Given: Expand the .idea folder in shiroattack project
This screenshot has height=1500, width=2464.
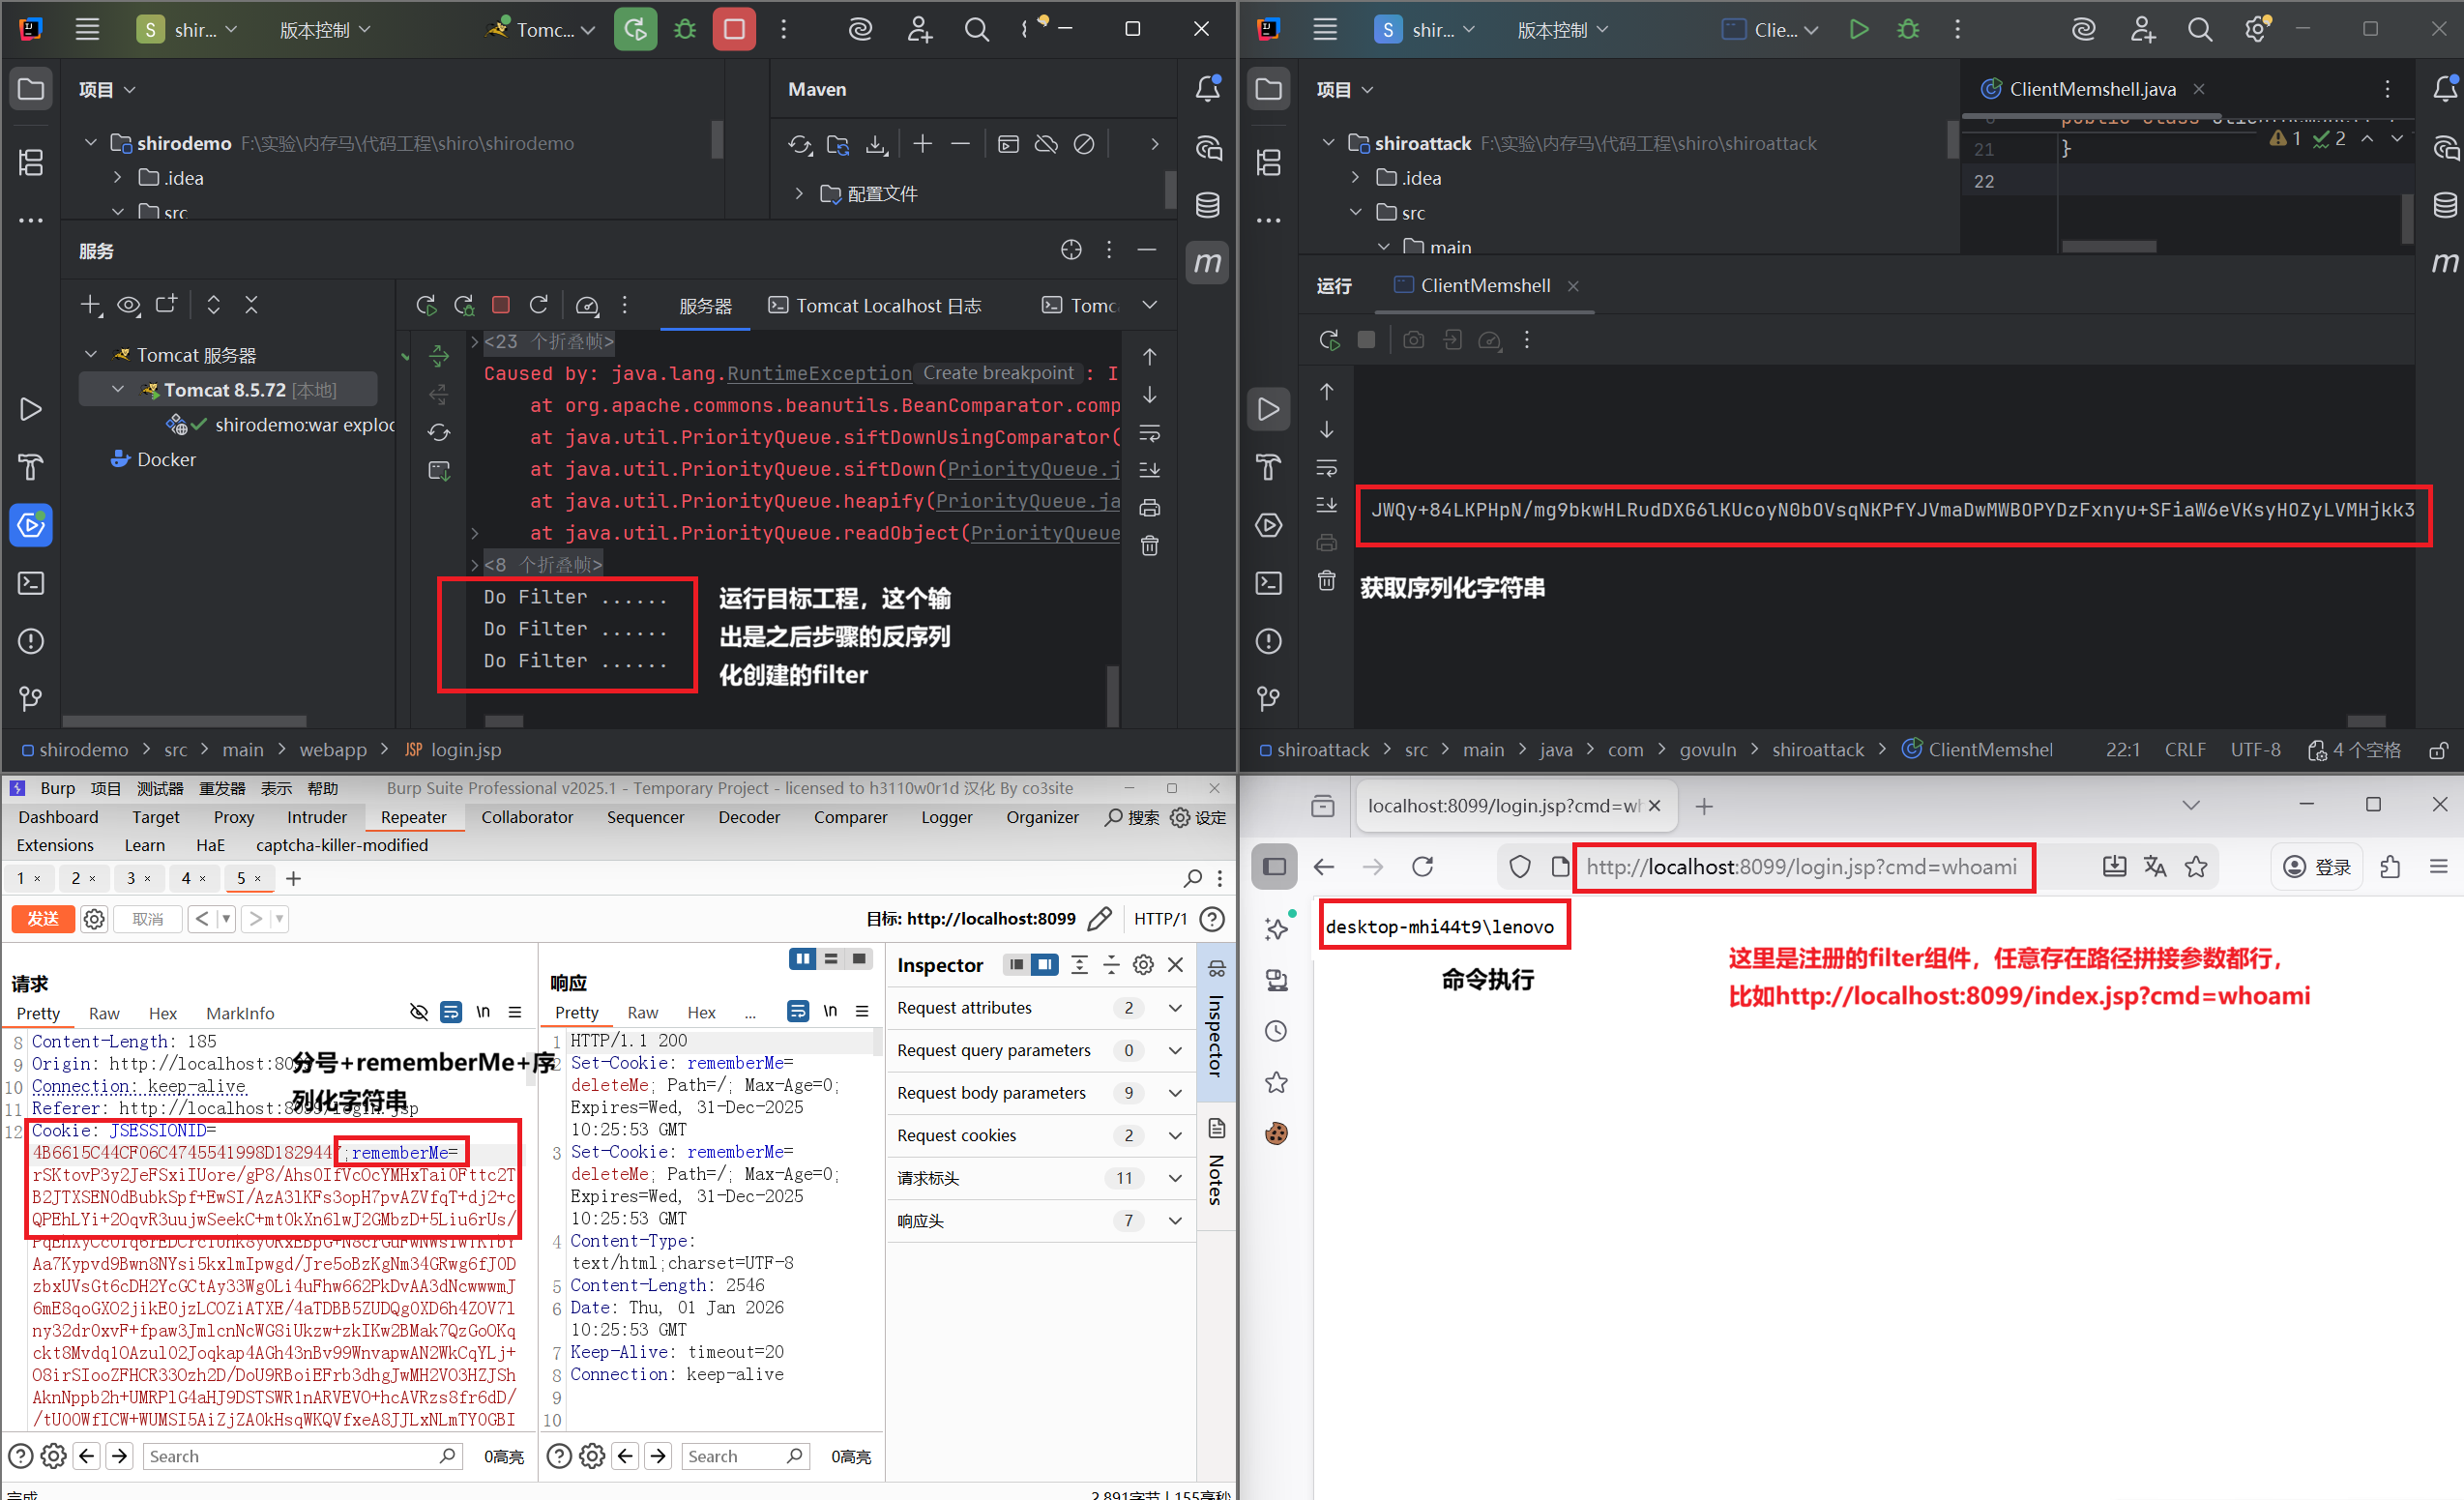Looking at the screenshot, I should [x=1355, y=178].
